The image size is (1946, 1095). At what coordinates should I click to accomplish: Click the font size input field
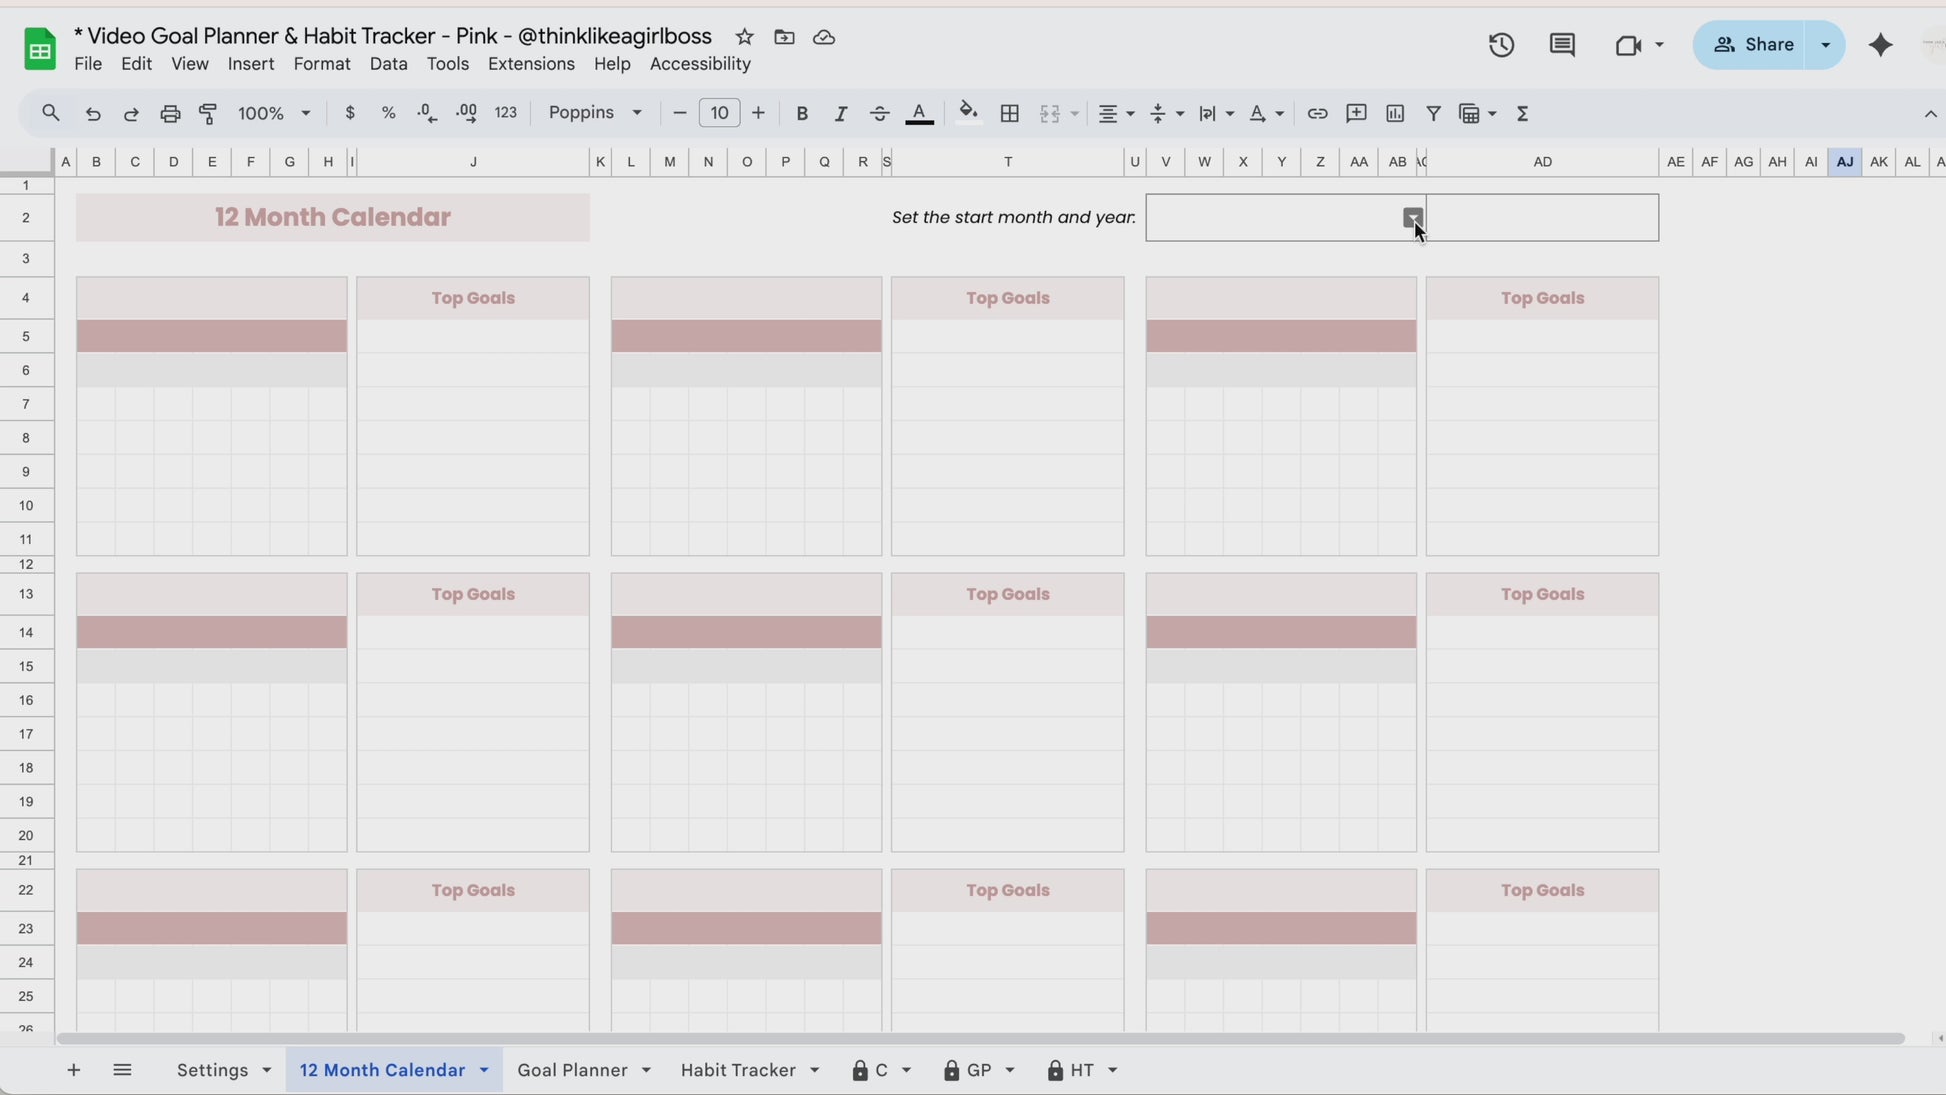[x=719, y=113]
